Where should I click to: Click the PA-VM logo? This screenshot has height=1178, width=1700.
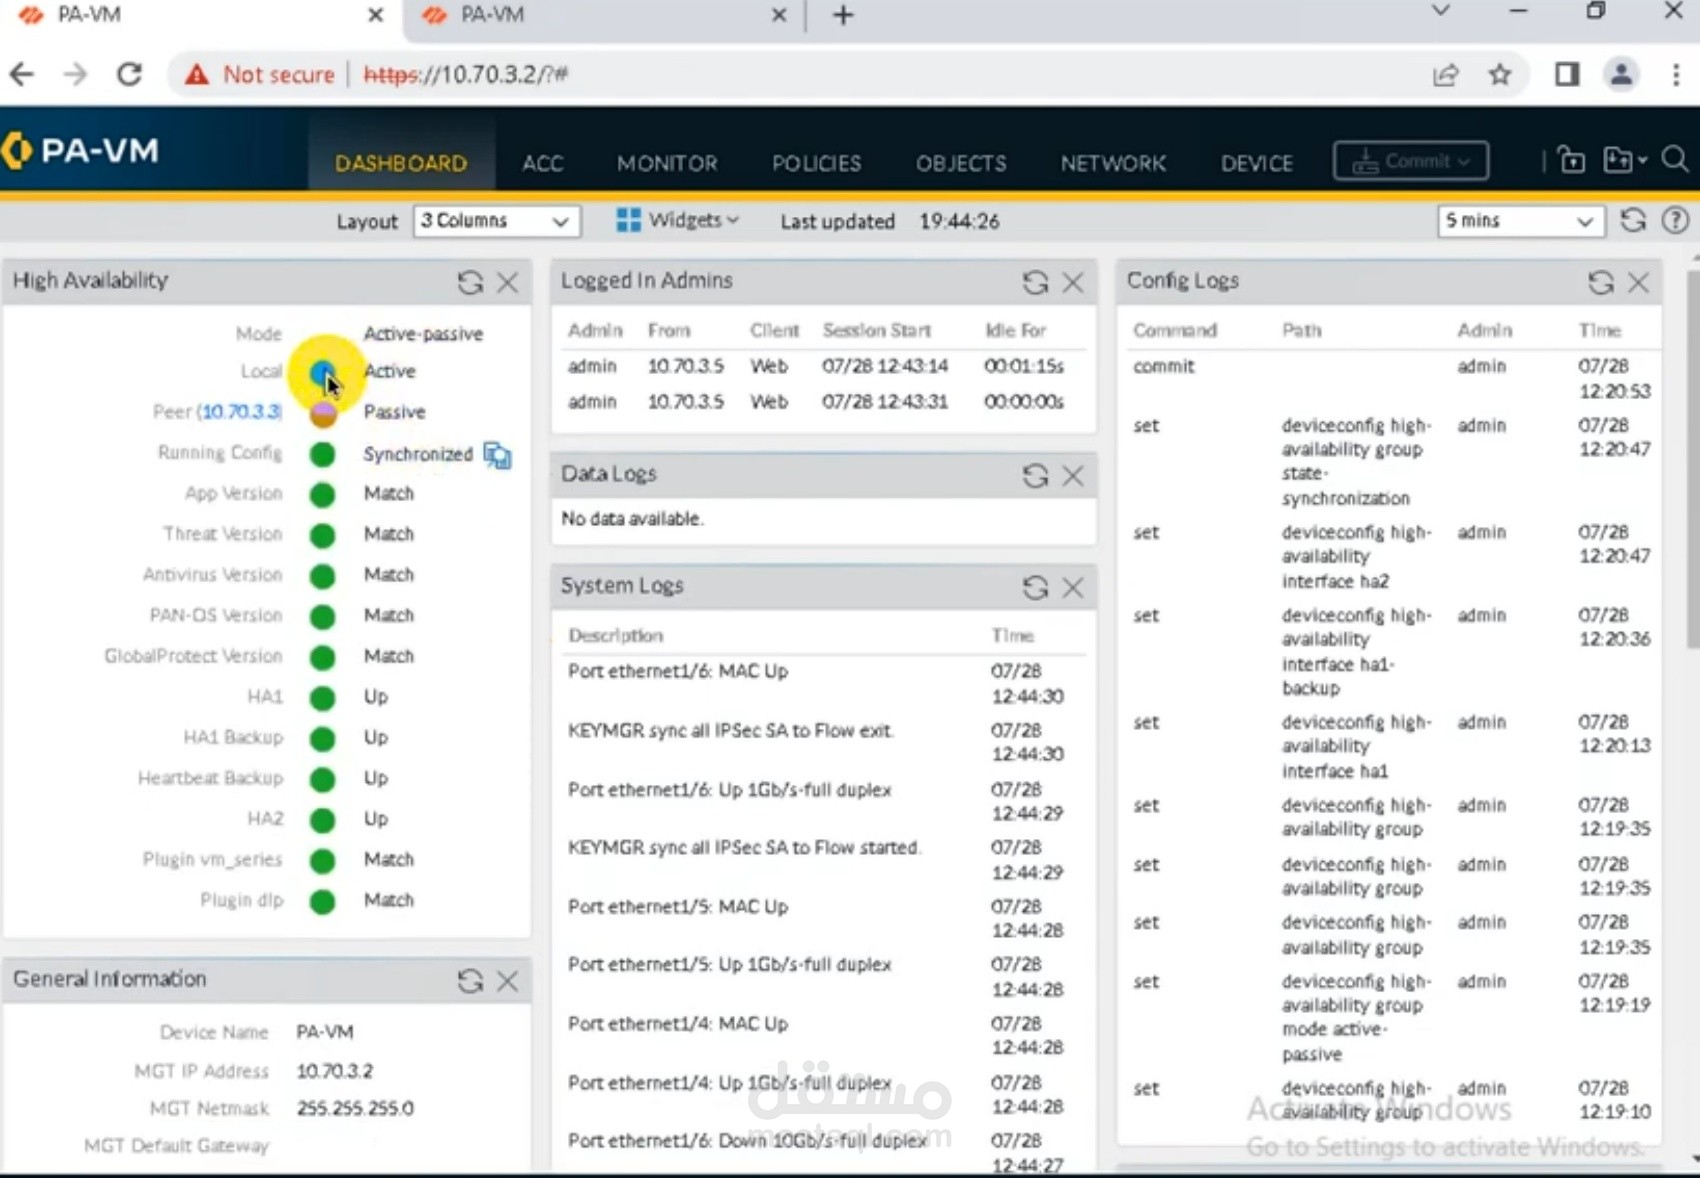click(x=80, y=151)
